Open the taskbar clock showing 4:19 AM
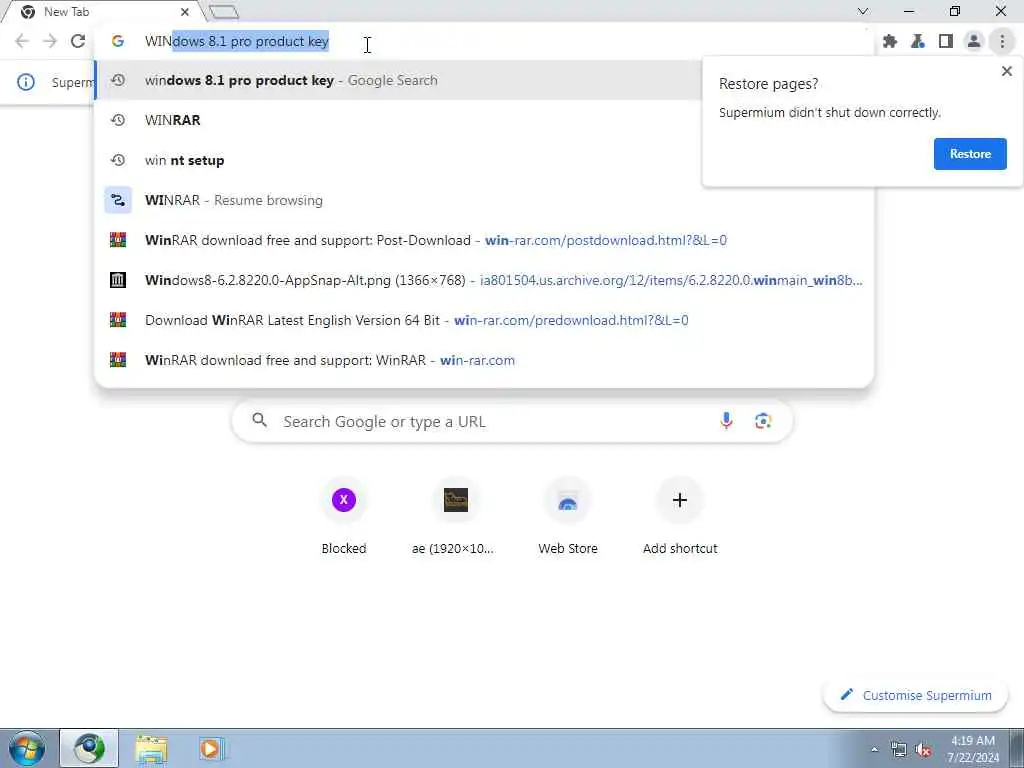 pos(973,748)
